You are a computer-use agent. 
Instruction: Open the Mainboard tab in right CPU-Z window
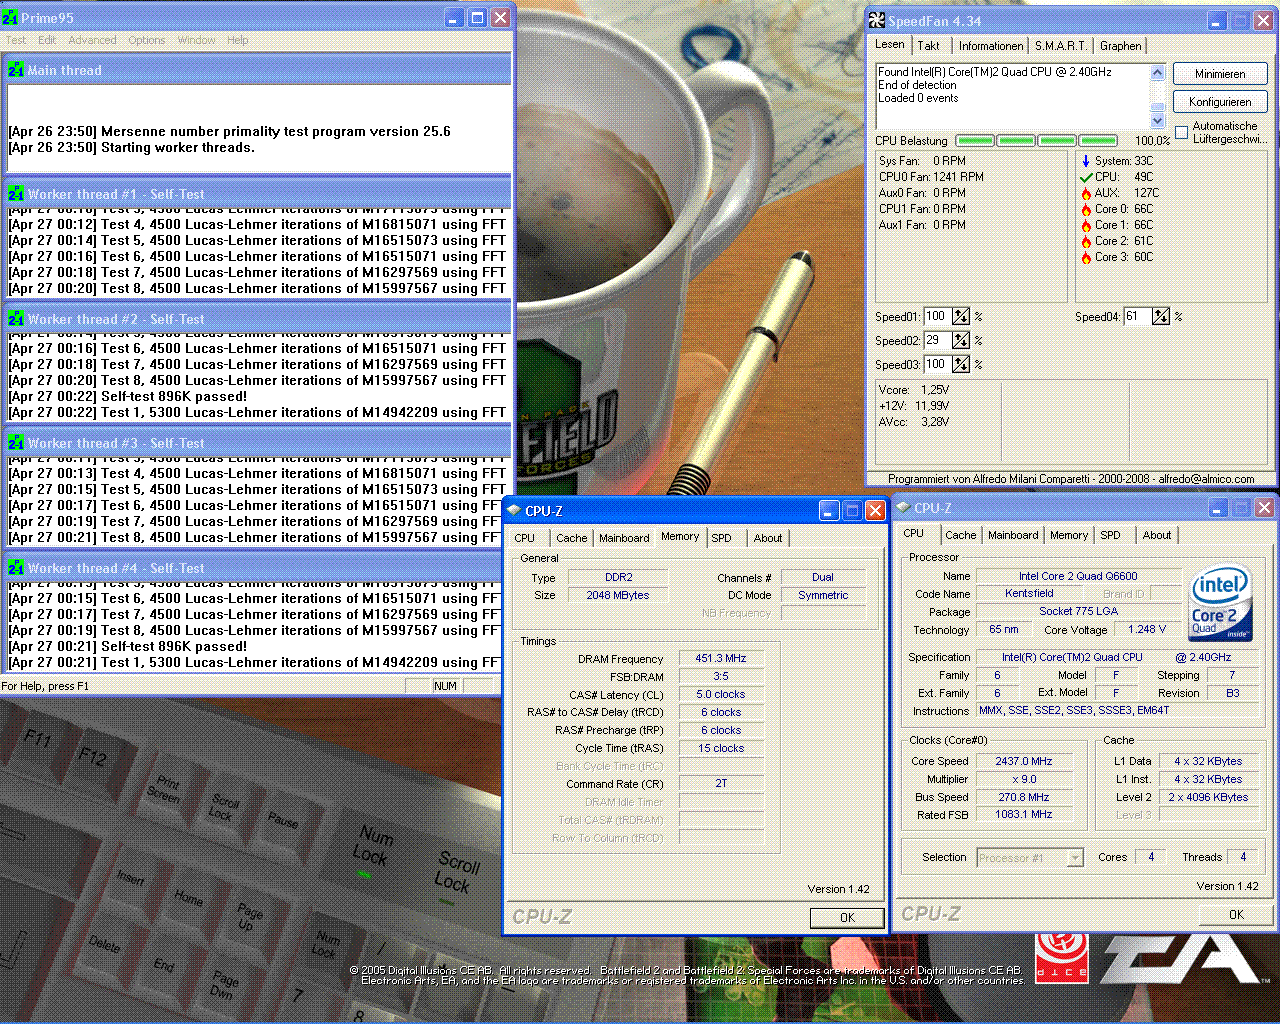pos(1013,535)
